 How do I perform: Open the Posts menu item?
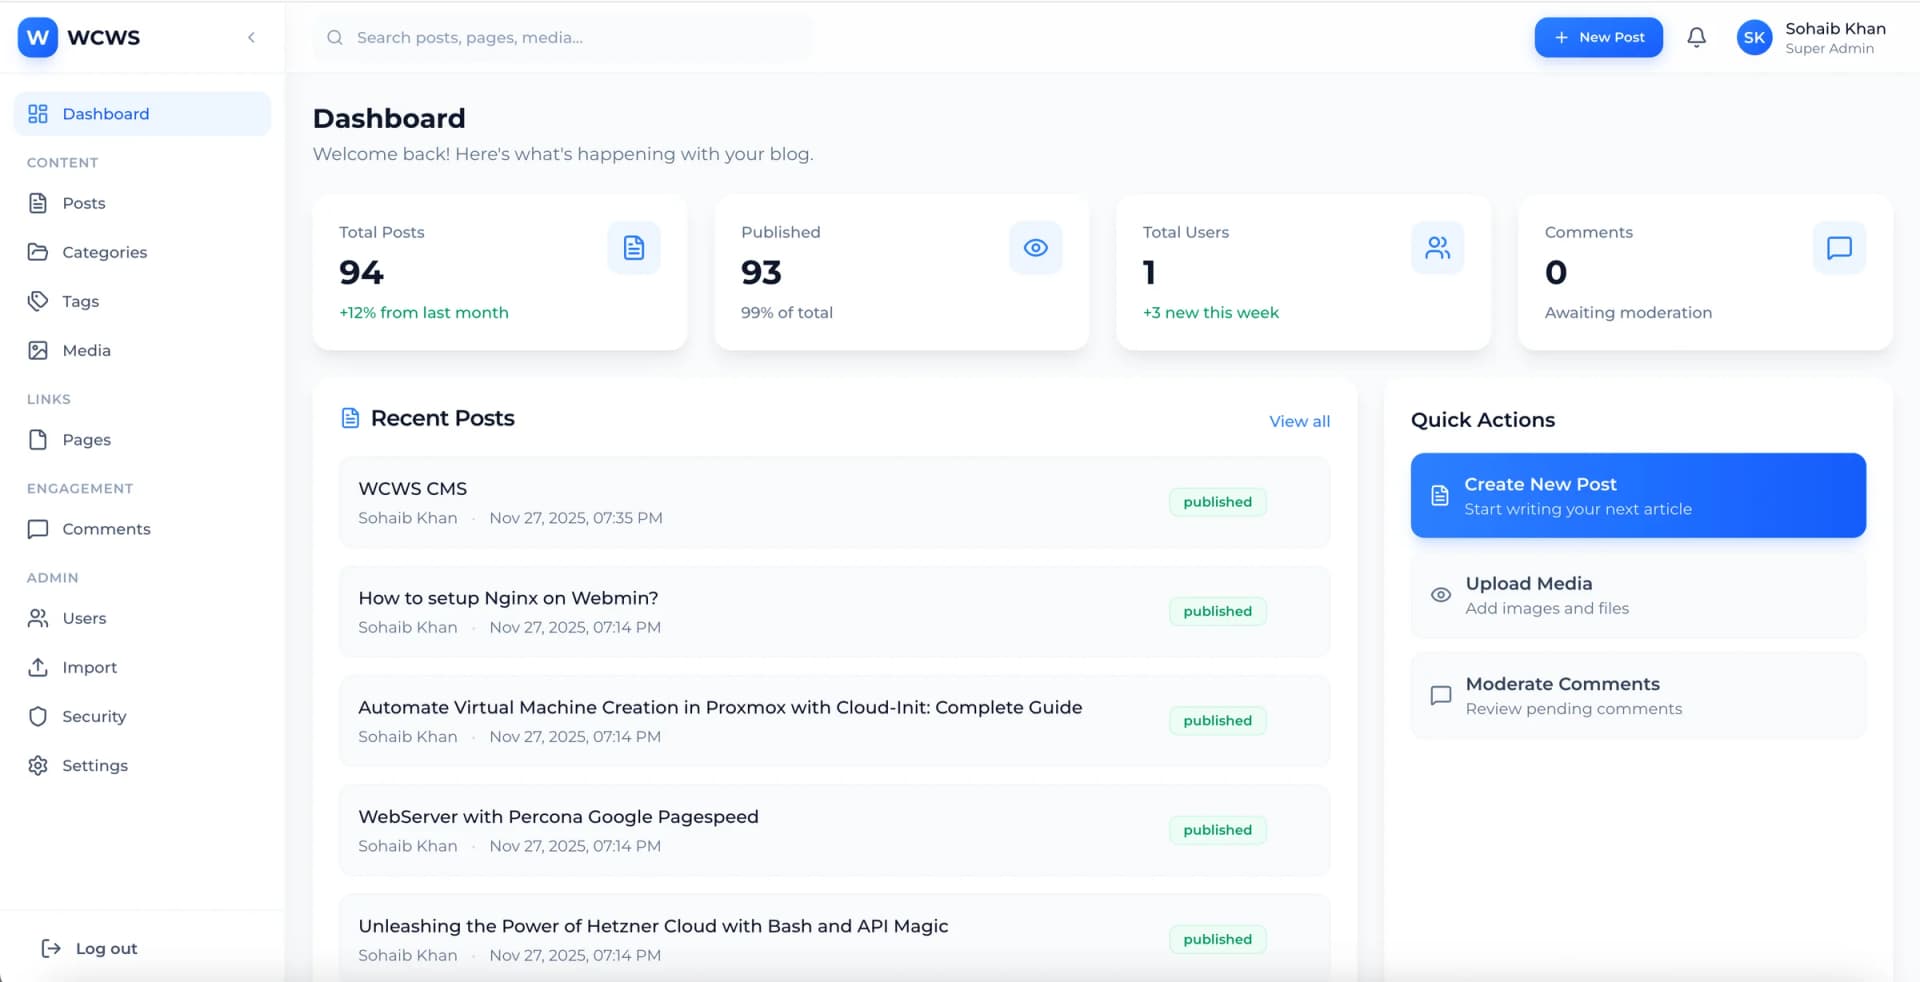click(x=84, y=203)
